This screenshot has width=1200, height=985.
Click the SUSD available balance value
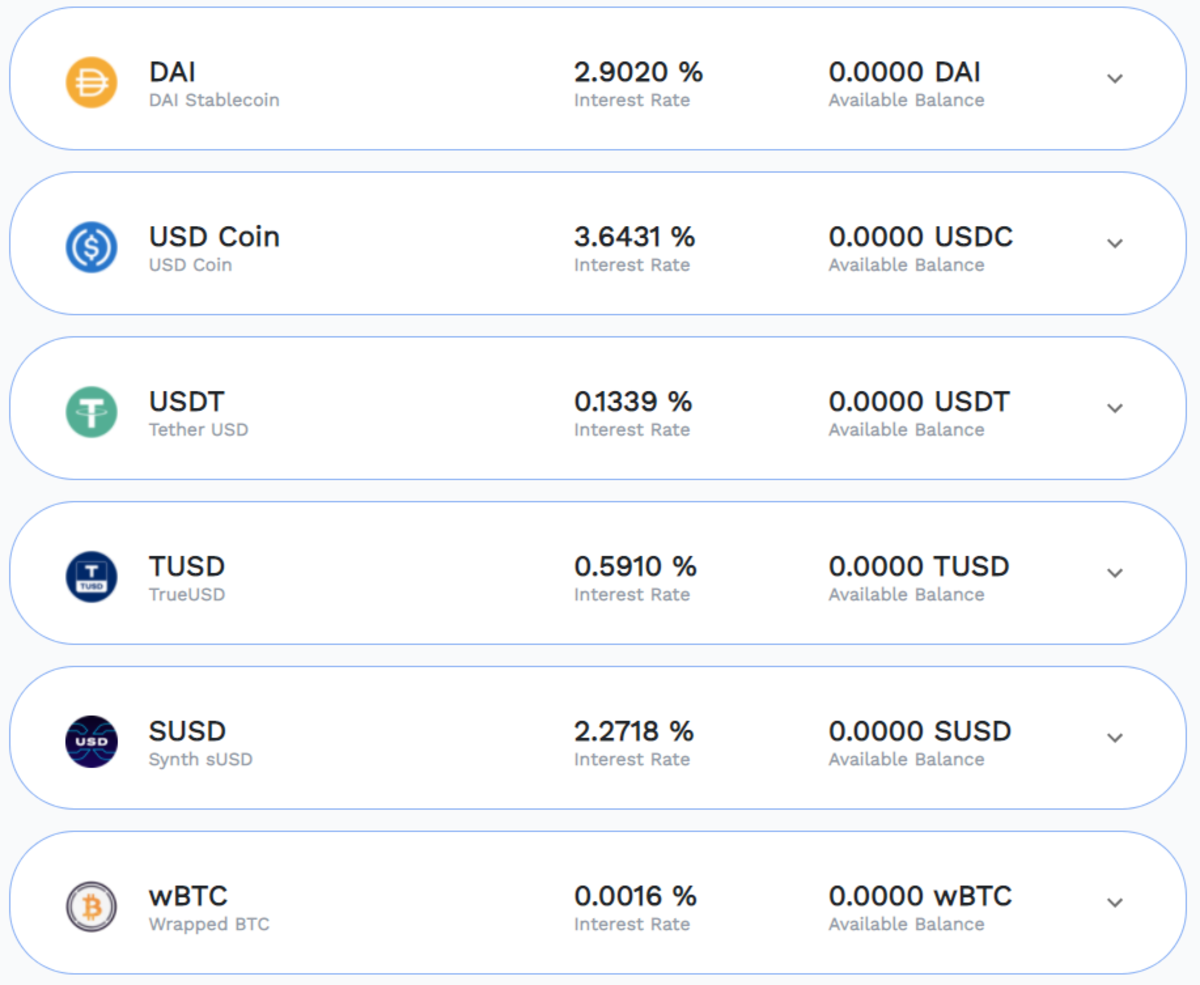[x=920, y=731]
